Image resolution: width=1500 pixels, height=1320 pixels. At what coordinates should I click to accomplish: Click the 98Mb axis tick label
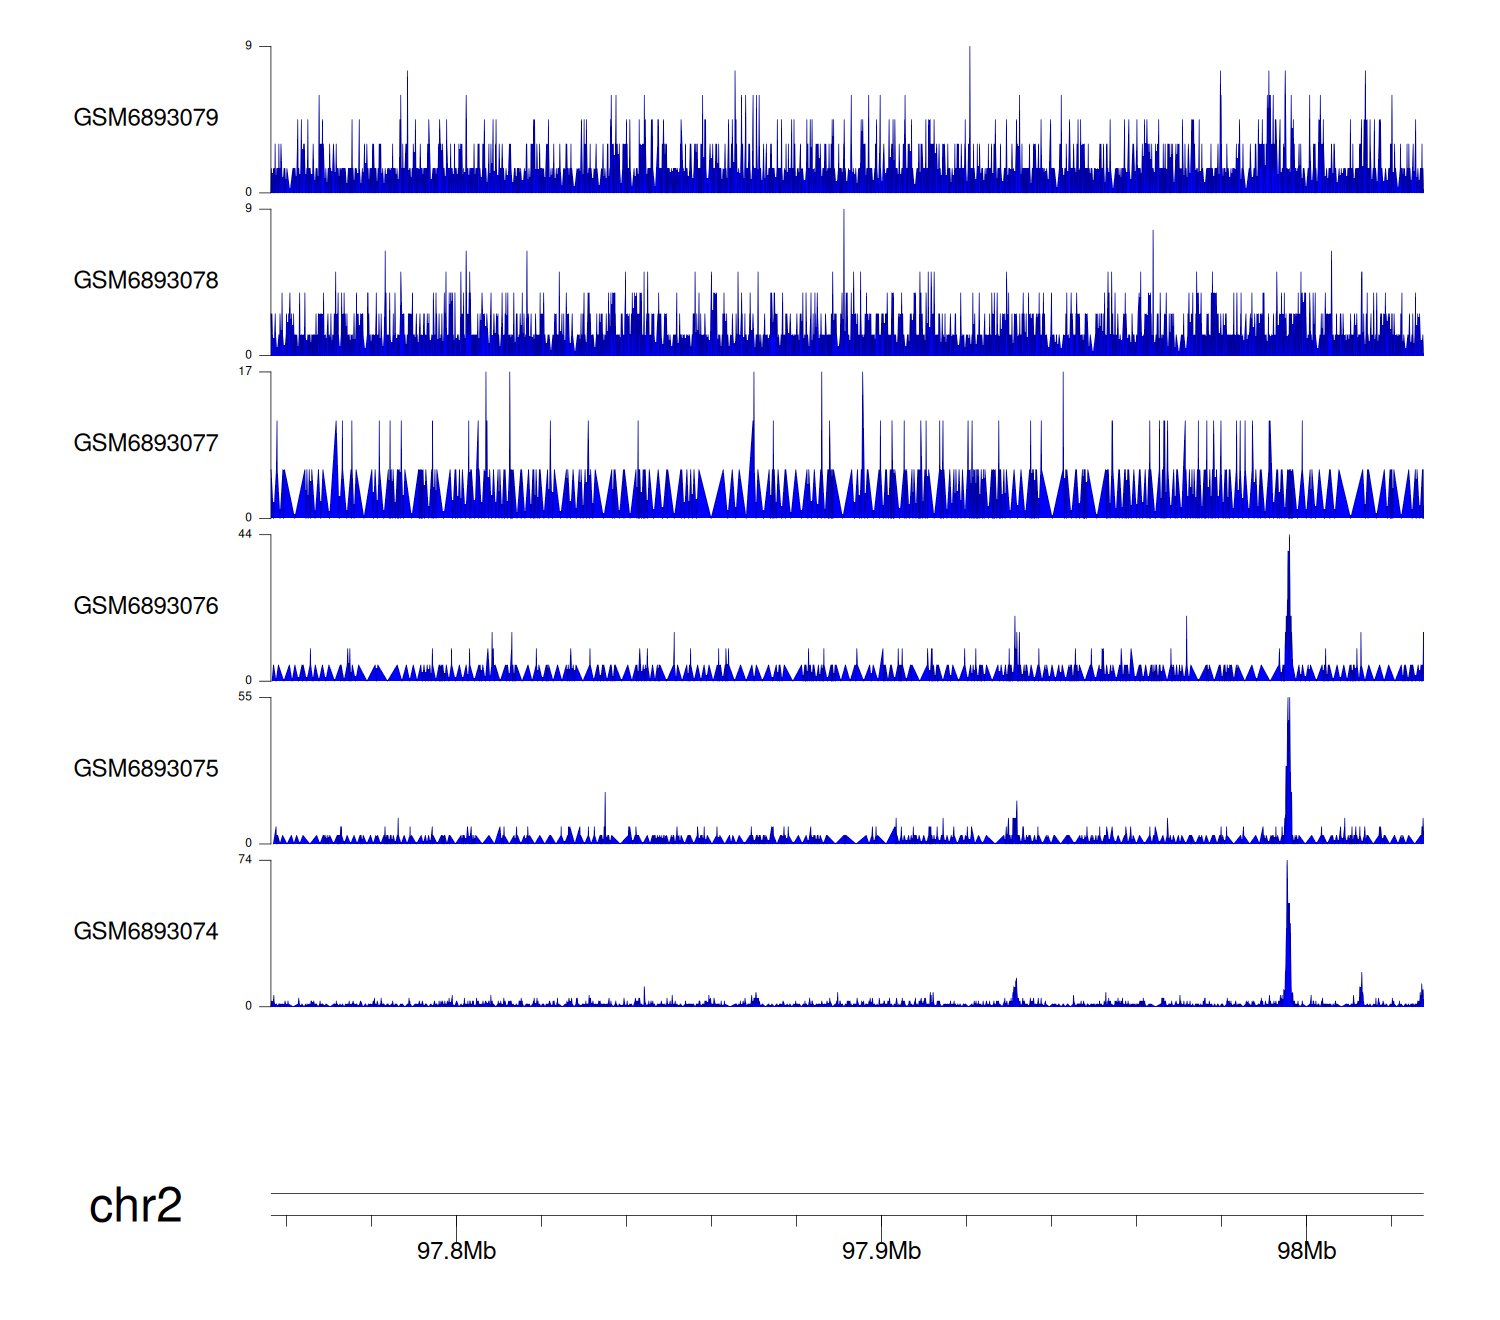pyautogui.click(x=1306, y=1251)
